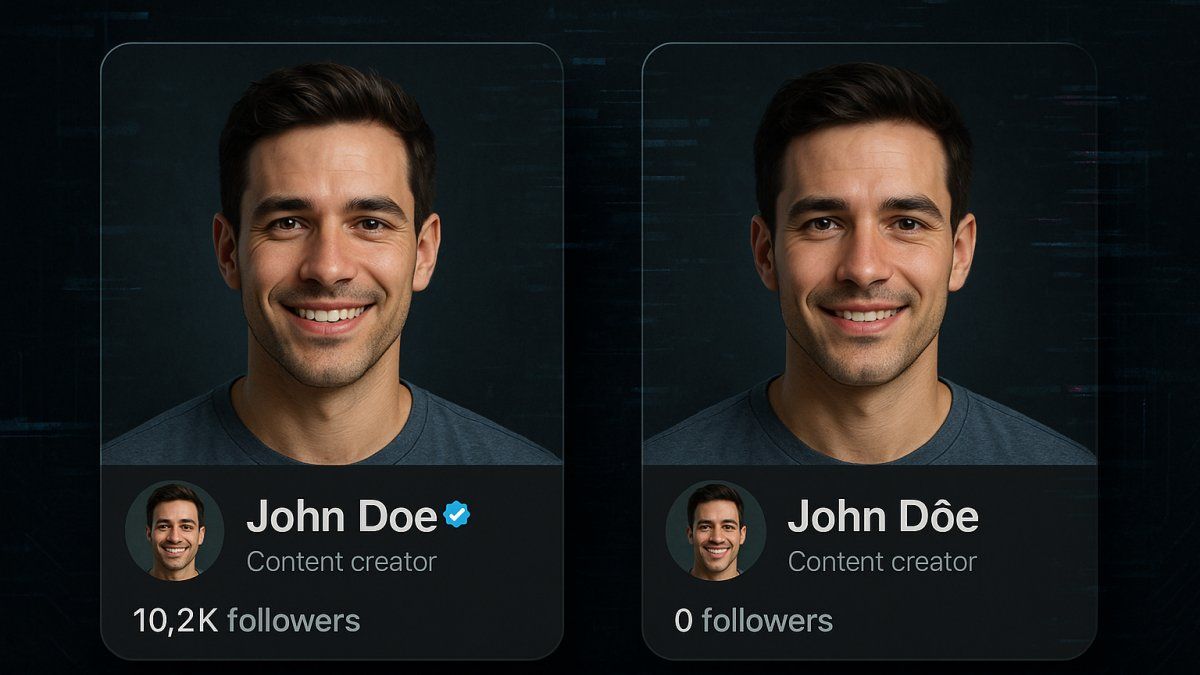Screen dimensions: 1200x675
Task: Select the large portrait on the John Dôe card
Action: [x=869, y=254]
